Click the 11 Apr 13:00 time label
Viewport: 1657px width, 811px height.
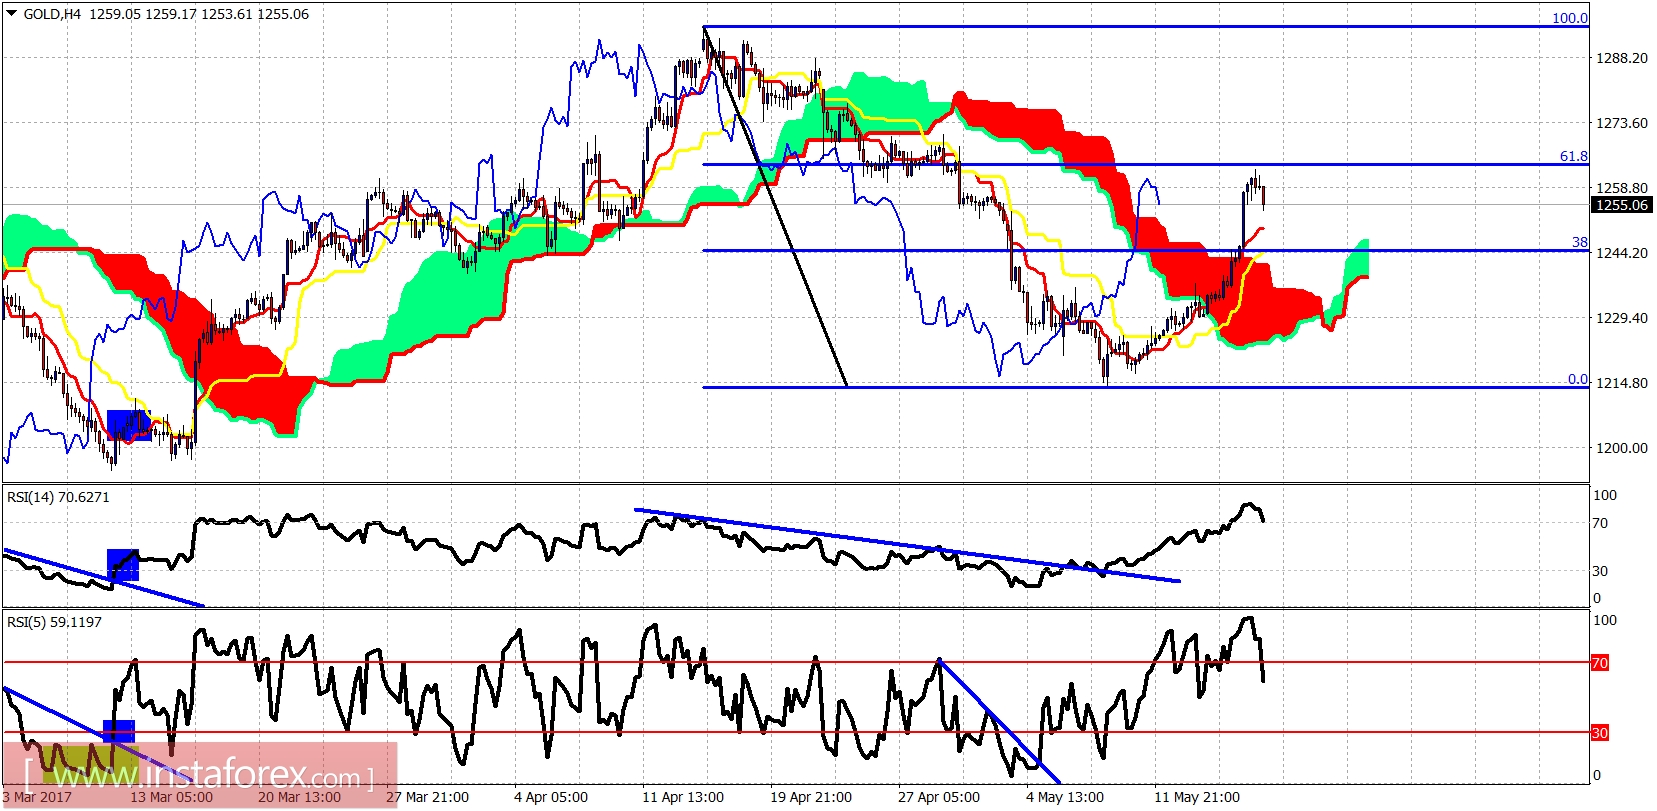point(683,797)
